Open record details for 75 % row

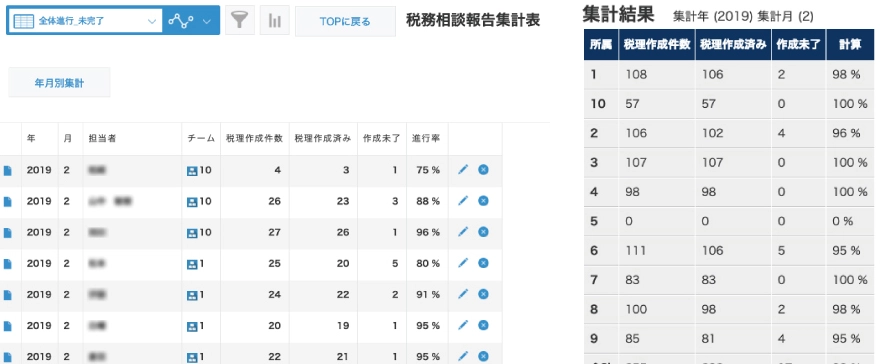[7, 170]
